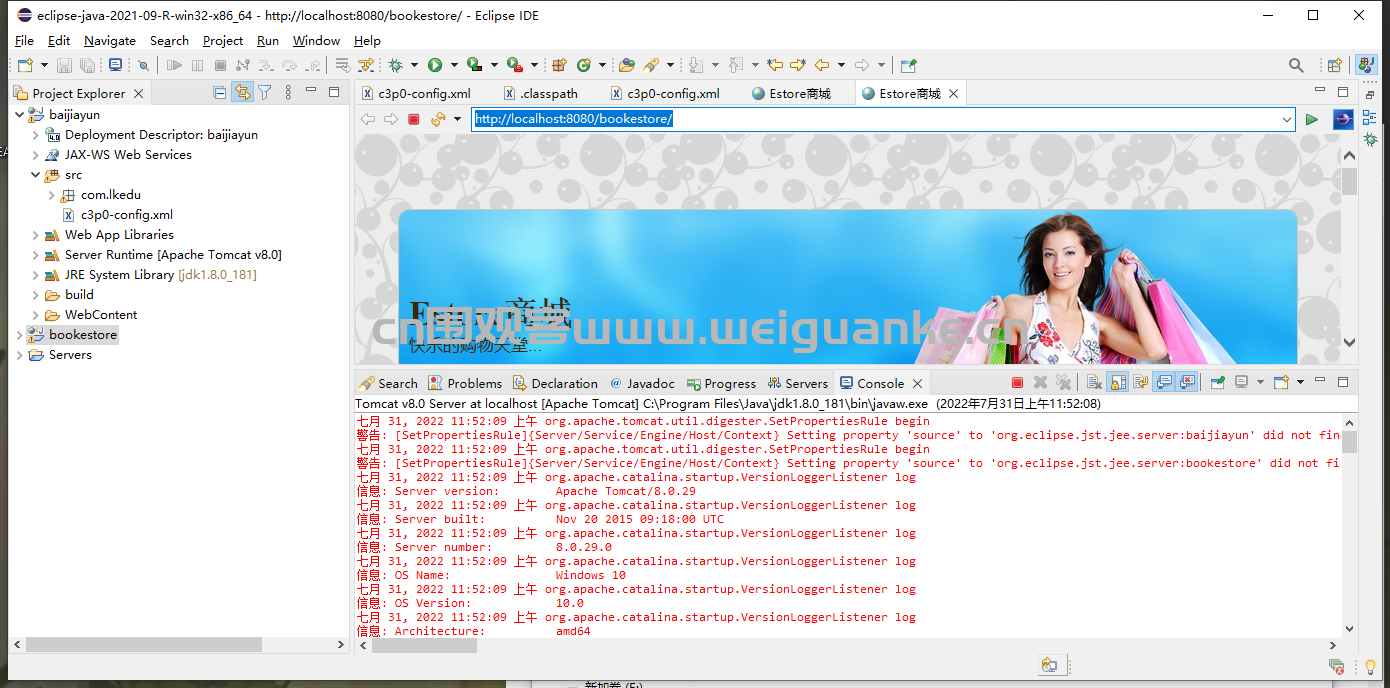This screenshot has height=688, width=1390.
Task: Switch to the .classpath editor tab
Action: point(540,93)
